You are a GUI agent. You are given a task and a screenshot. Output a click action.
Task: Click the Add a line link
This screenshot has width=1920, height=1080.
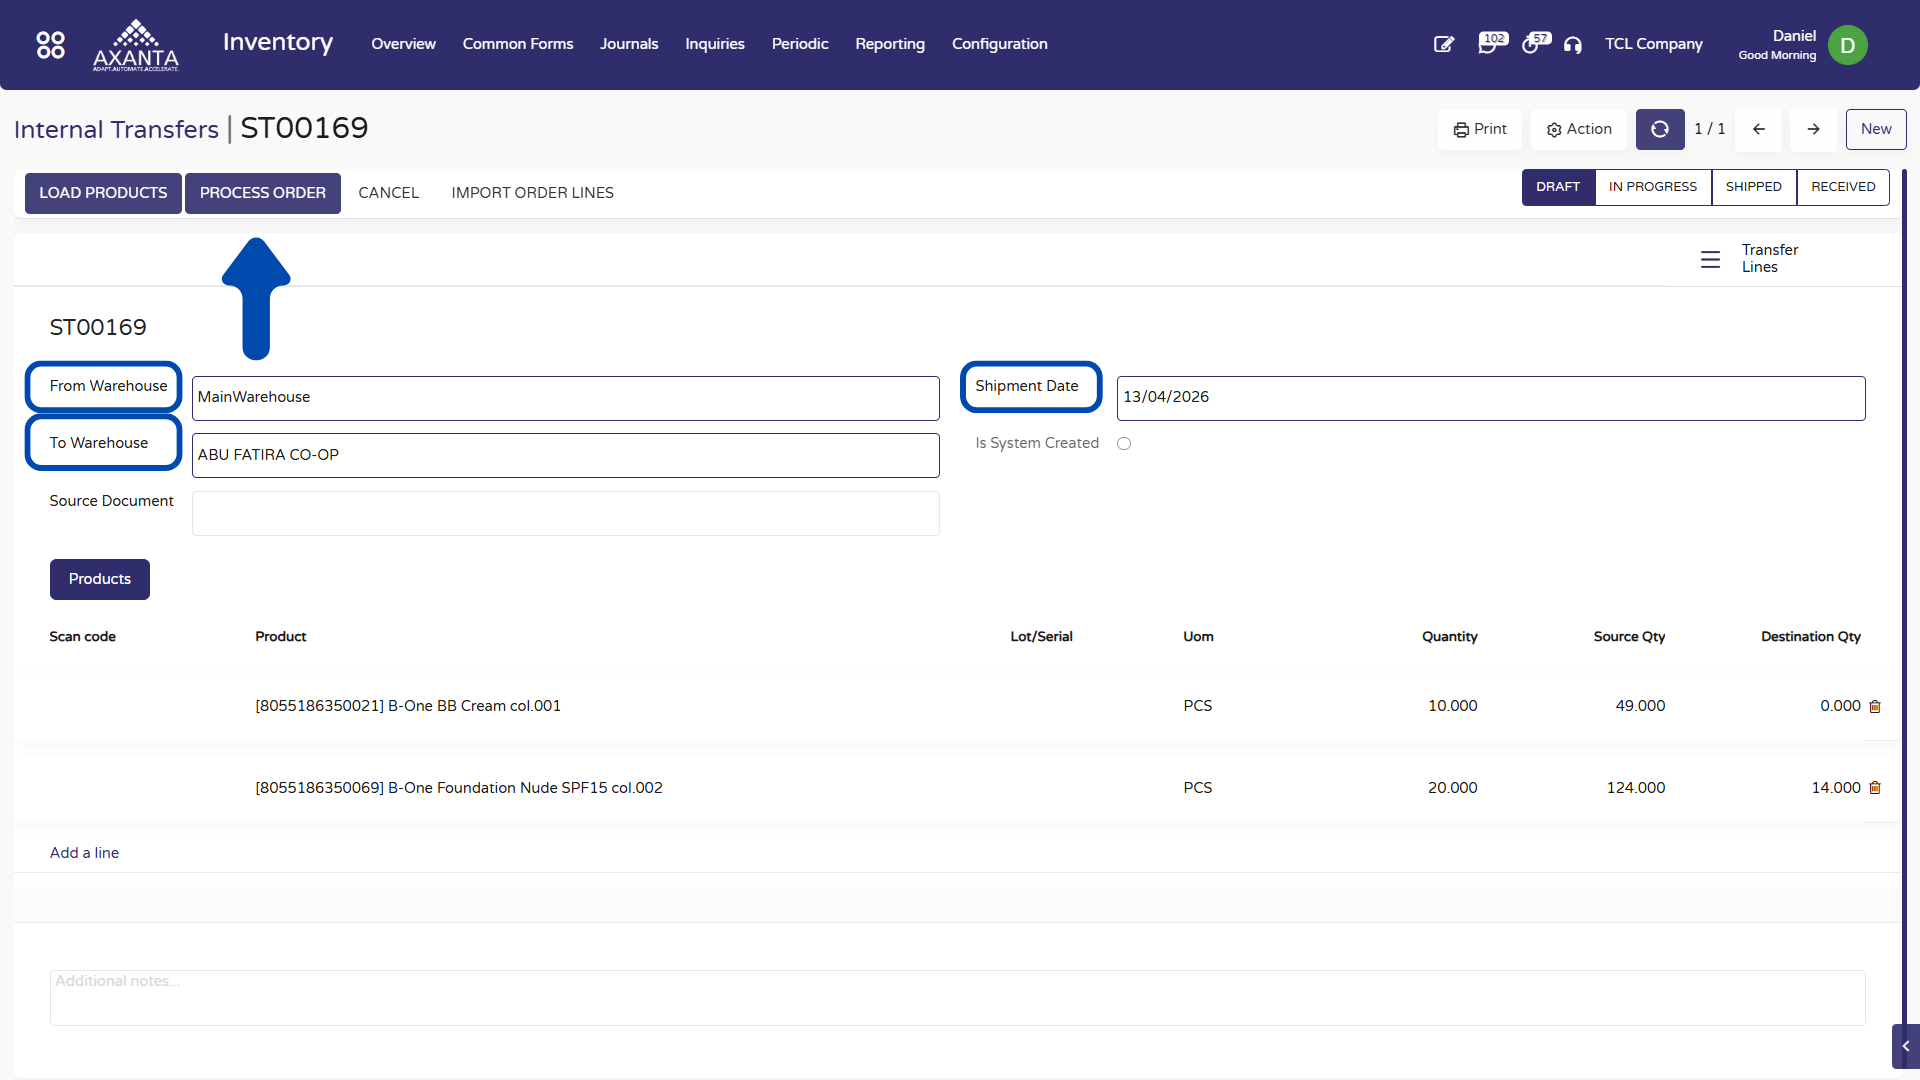84,853
